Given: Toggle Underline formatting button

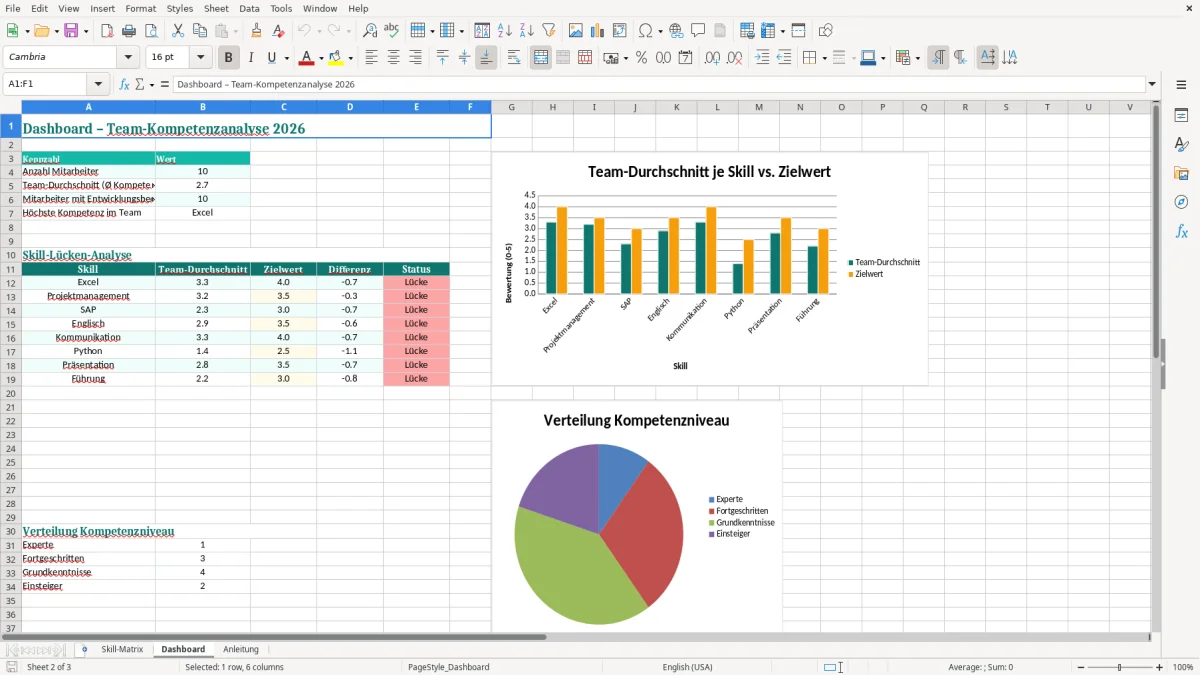Looking at the screenshot, I should pos(271,58).
